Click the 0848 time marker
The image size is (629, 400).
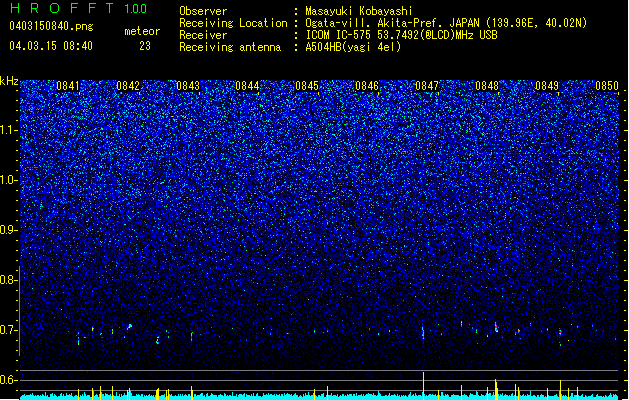point(487,86)
